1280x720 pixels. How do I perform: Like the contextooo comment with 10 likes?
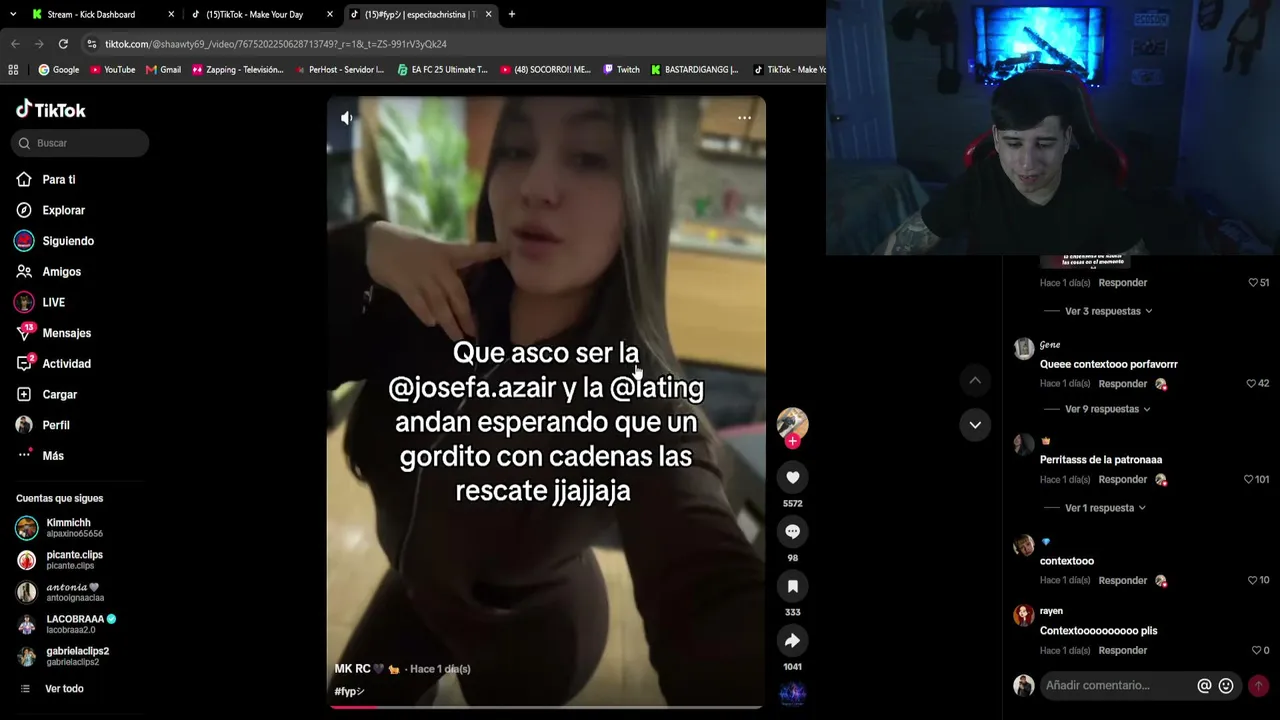click(1252, 581)
